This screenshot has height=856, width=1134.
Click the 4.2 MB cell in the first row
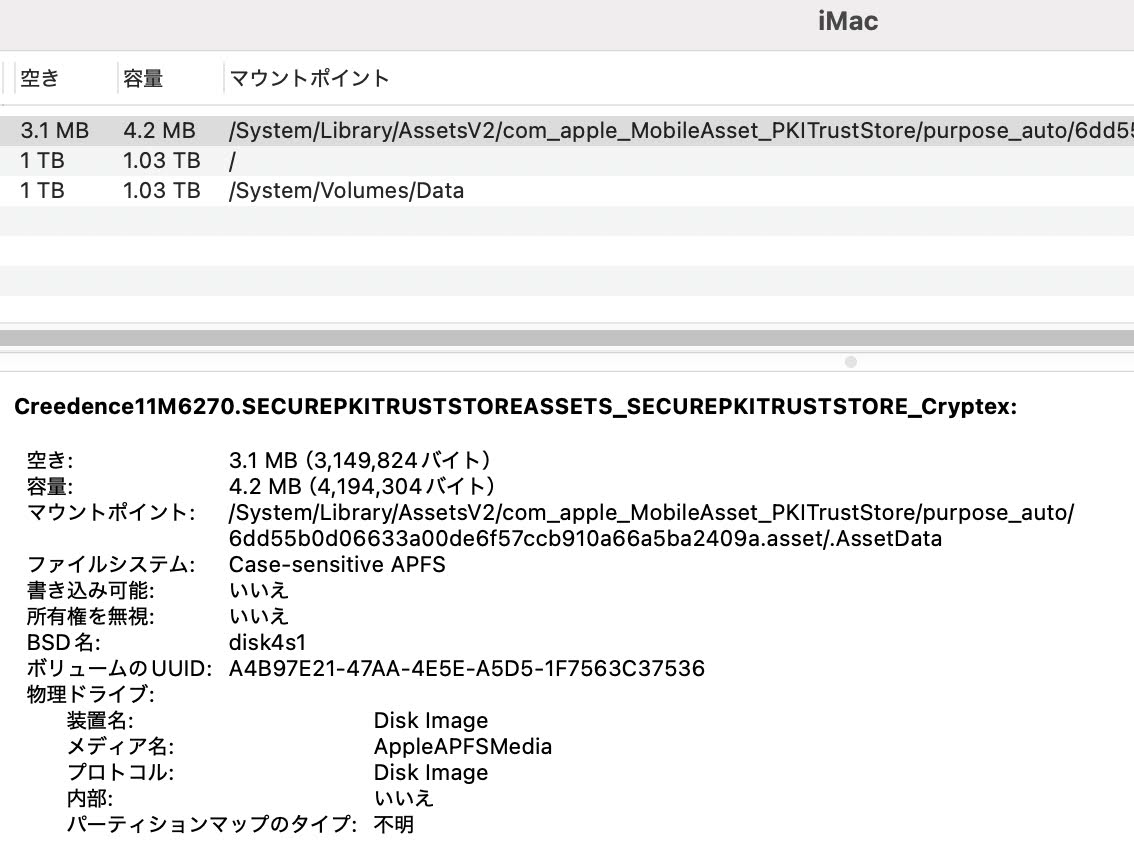point(159,130)
